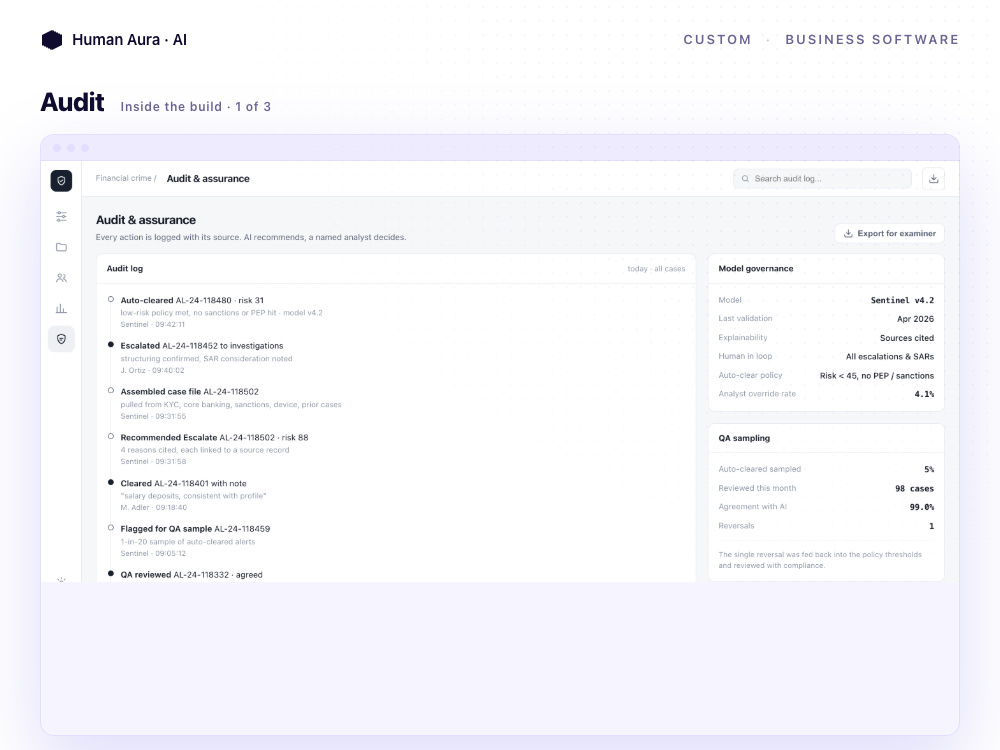The height and width of the screenshot is (750, 1000).
Task: Click the Risk < 45, no PEP / sanctions policy
Action: 877,376
